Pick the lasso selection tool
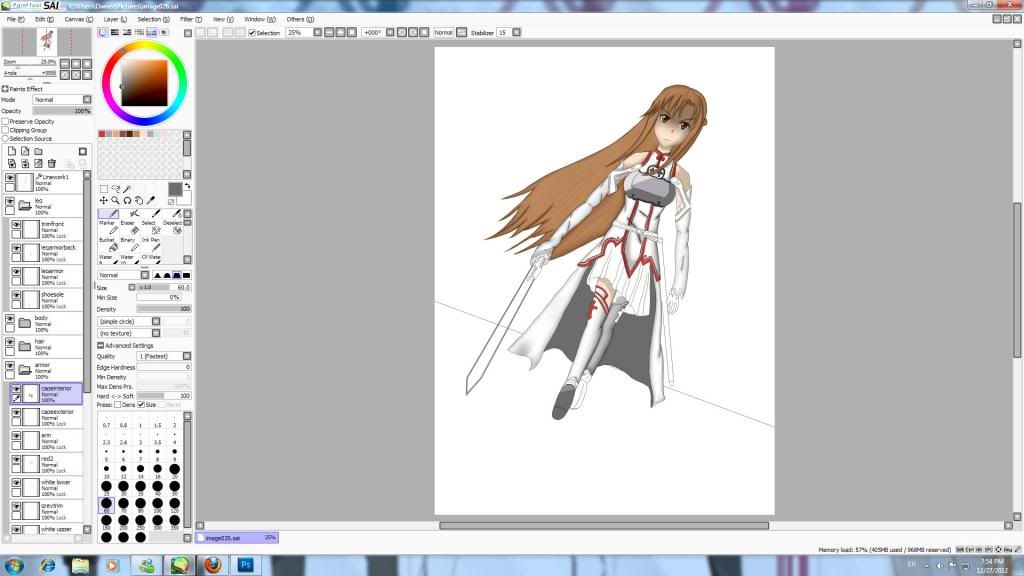The image size is (1024, 576). pos(116,189)
